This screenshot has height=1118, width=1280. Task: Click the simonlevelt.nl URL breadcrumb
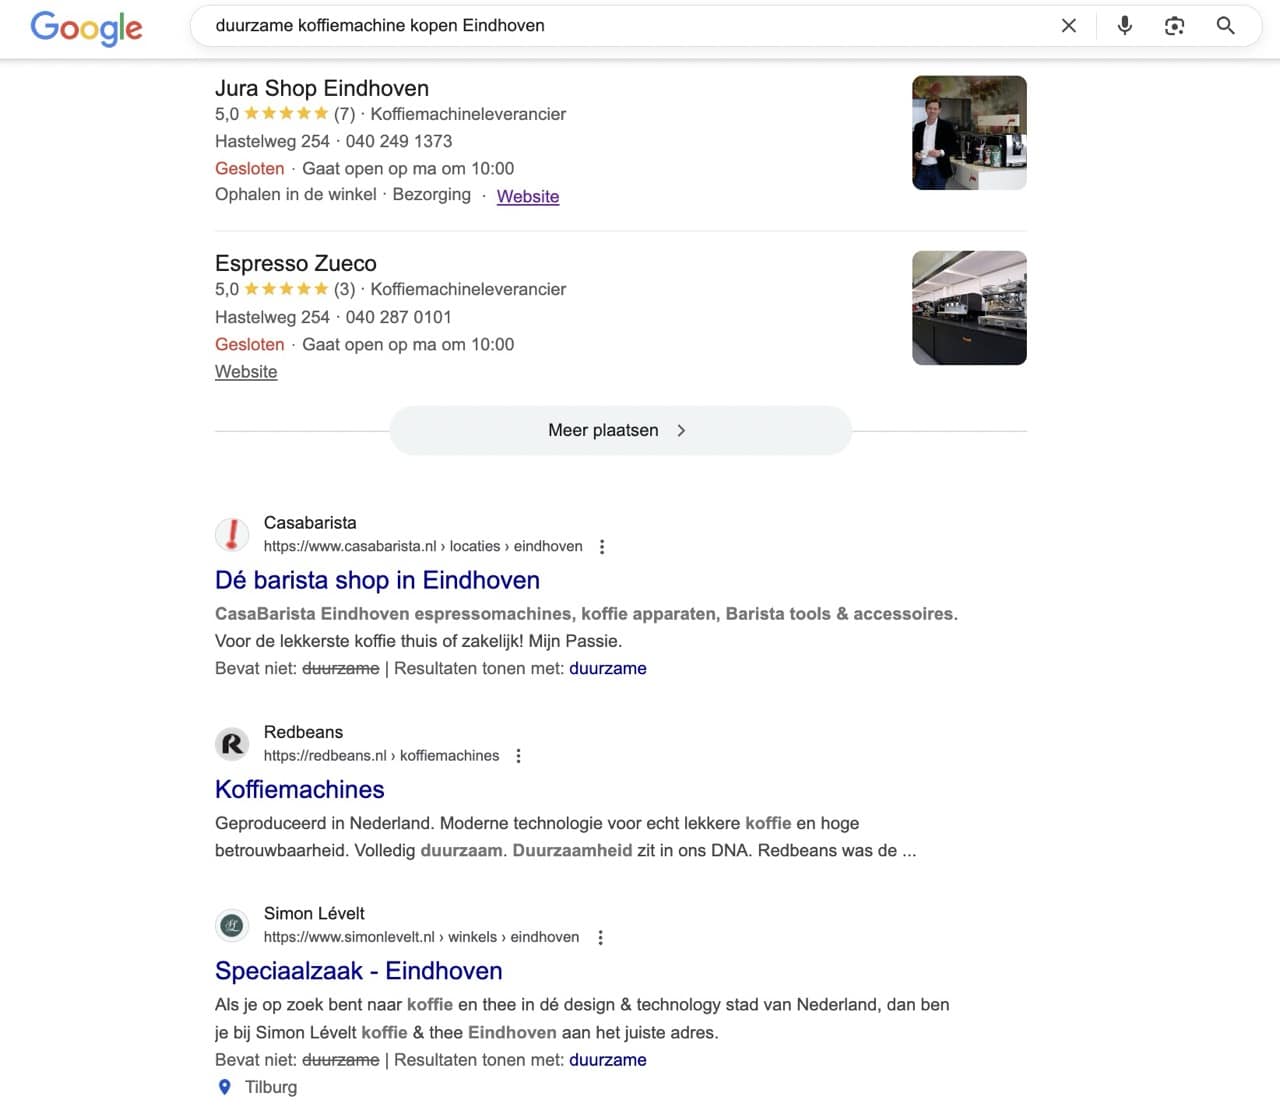coord(421,937)
